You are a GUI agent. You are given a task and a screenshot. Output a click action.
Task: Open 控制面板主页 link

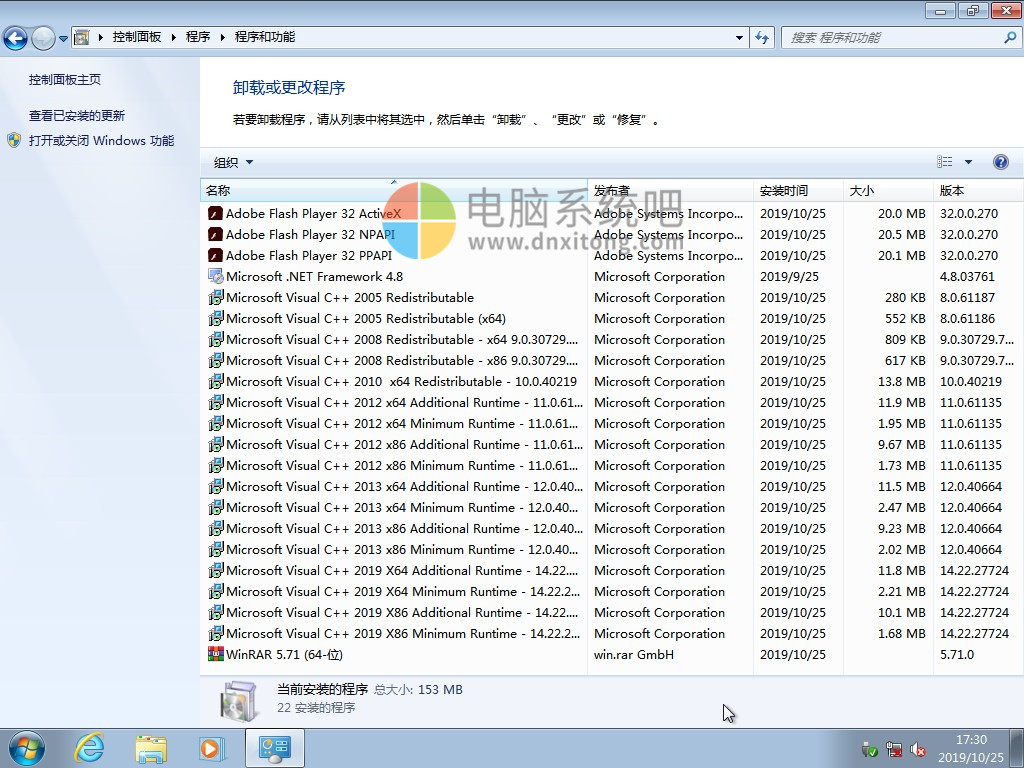(x=65, y=80)
